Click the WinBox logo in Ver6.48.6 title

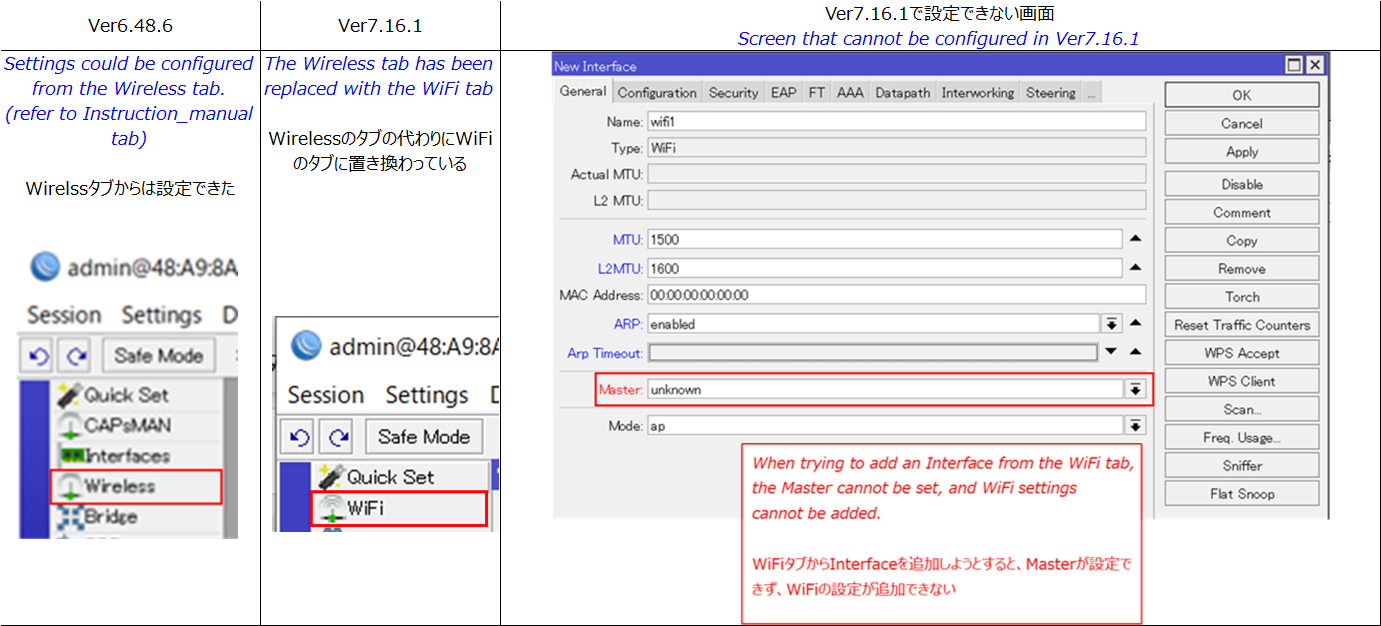tap(45, 267)
